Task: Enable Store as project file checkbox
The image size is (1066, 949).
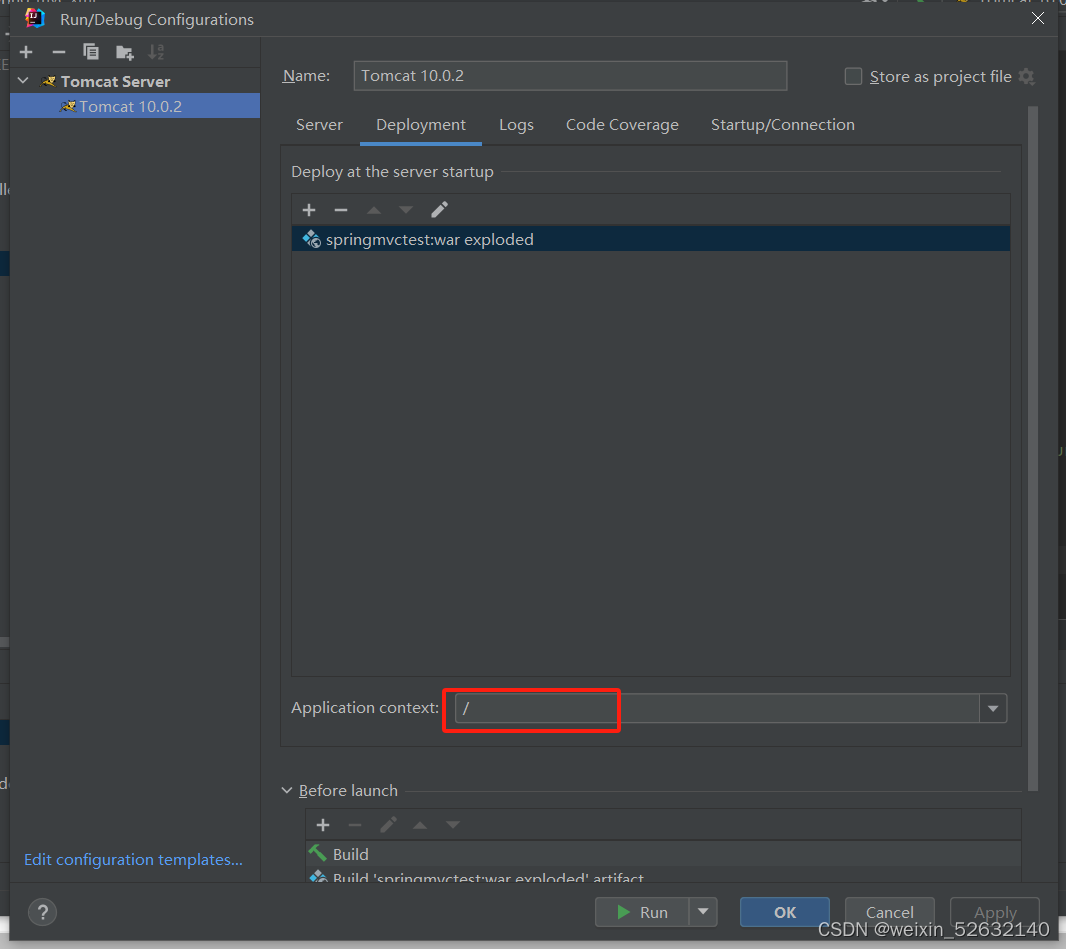Action: pyautogui.click(x=853, y=77)
